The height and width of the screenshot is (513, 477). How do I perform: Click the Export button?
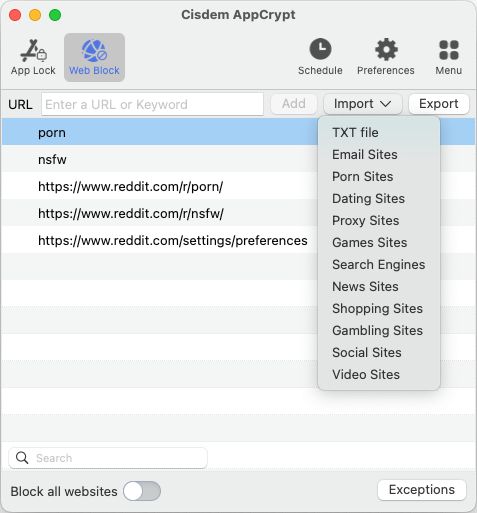coord(439,104)
